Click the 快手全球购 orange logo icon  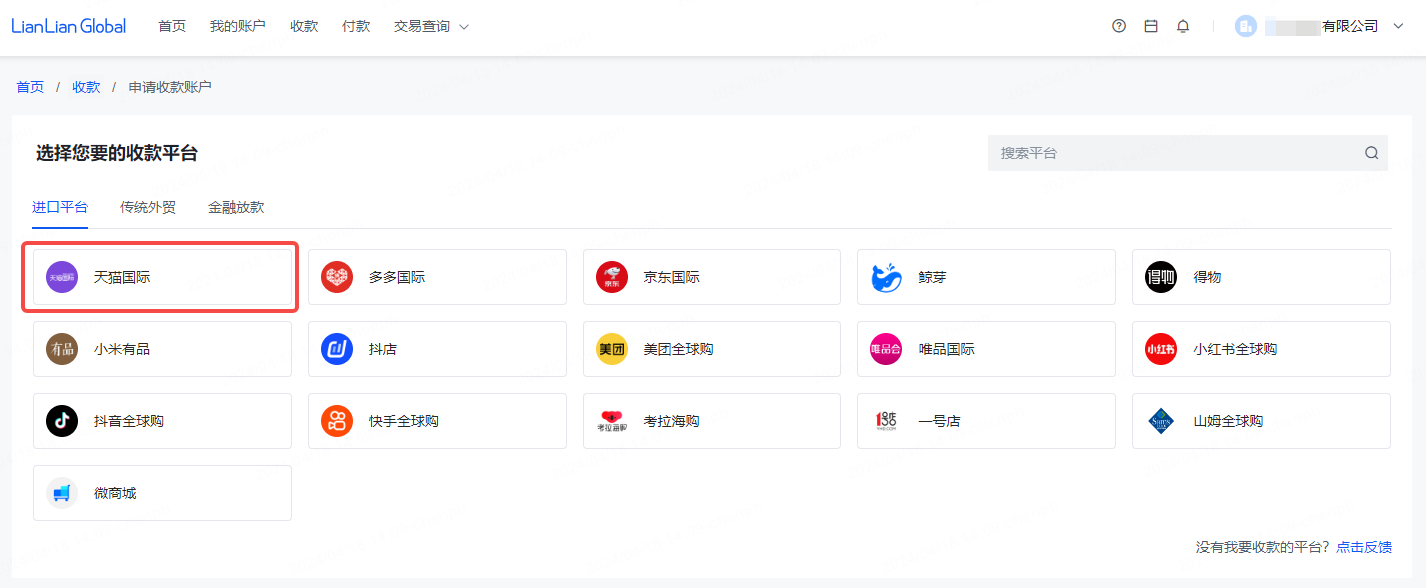337,421
